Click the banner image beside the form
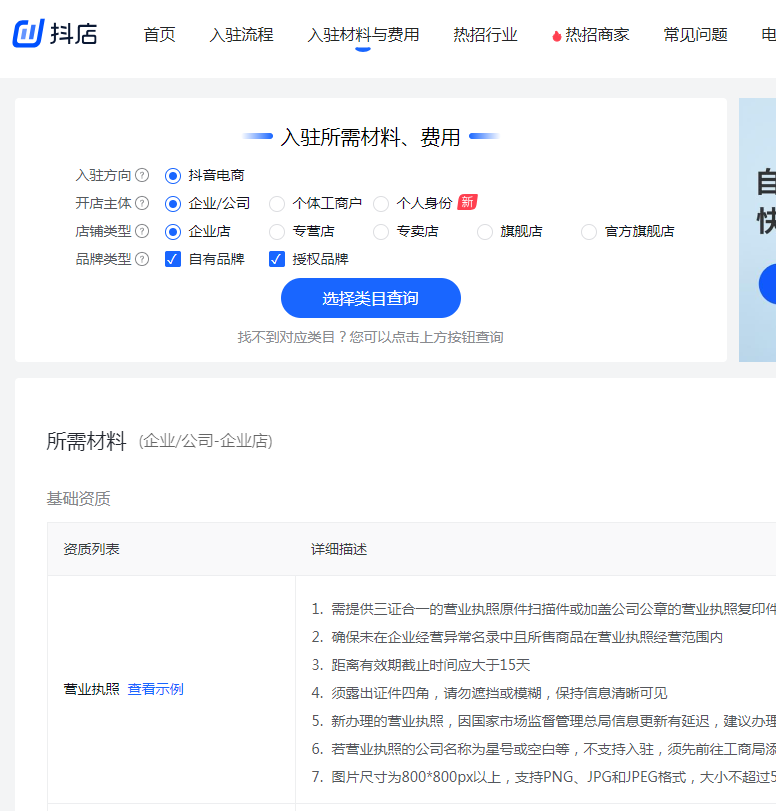The height and width of the screenshot is (811, 776). click(757, 230)
